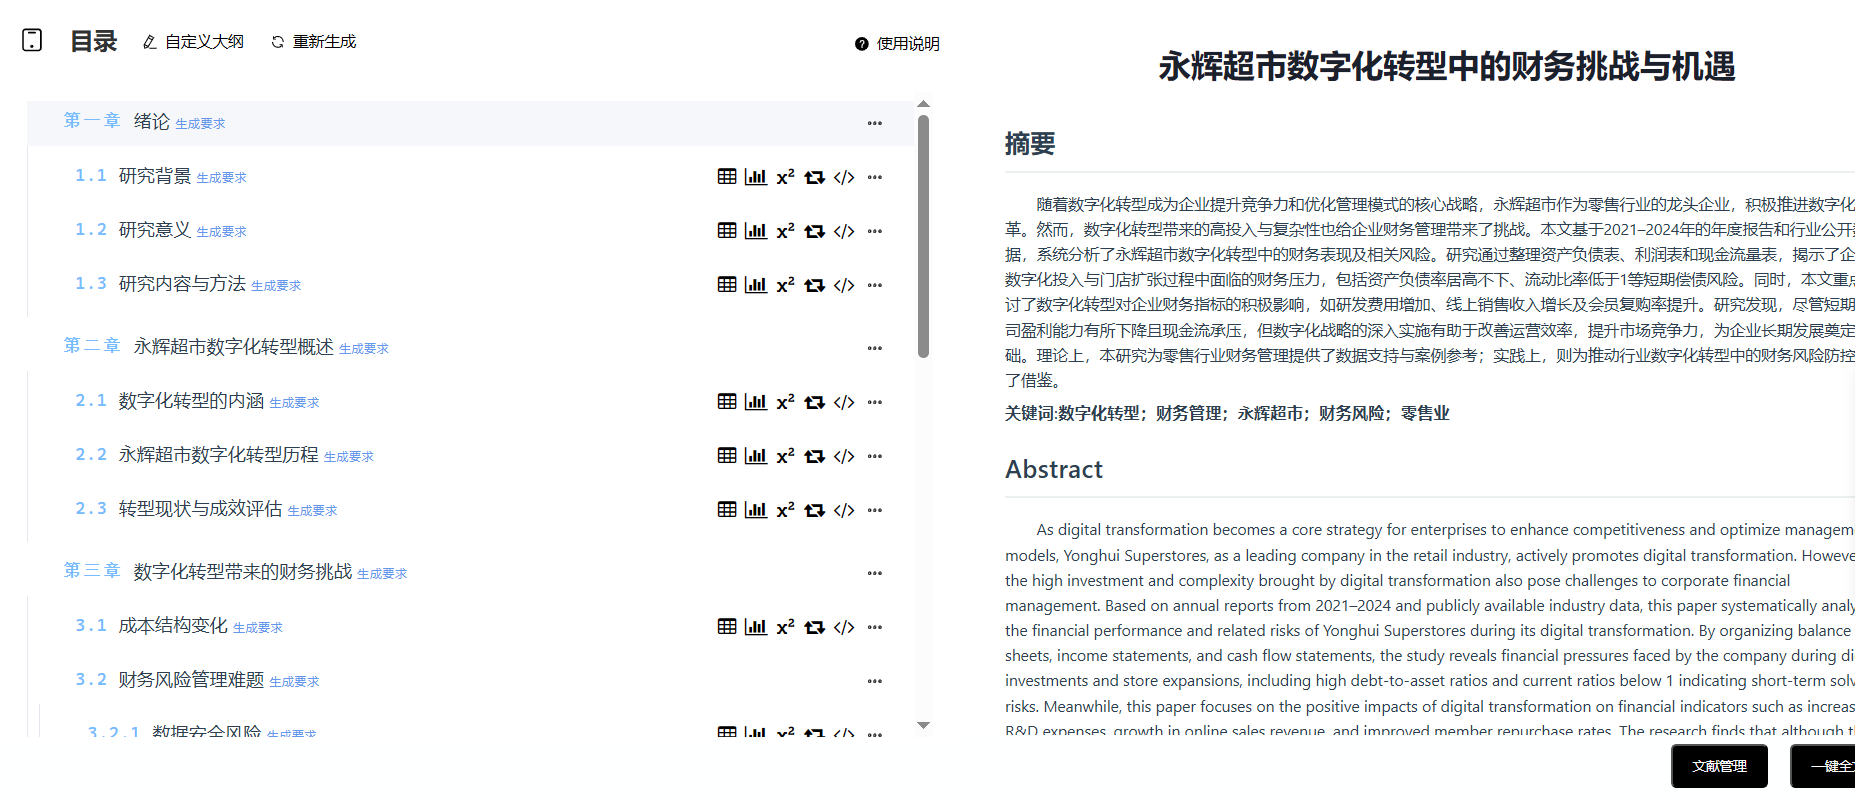Screen dimensions: 1855x800
Task: Insert table icon for 2.3 转型现状与成效评估
Action: tap(727, 510)
